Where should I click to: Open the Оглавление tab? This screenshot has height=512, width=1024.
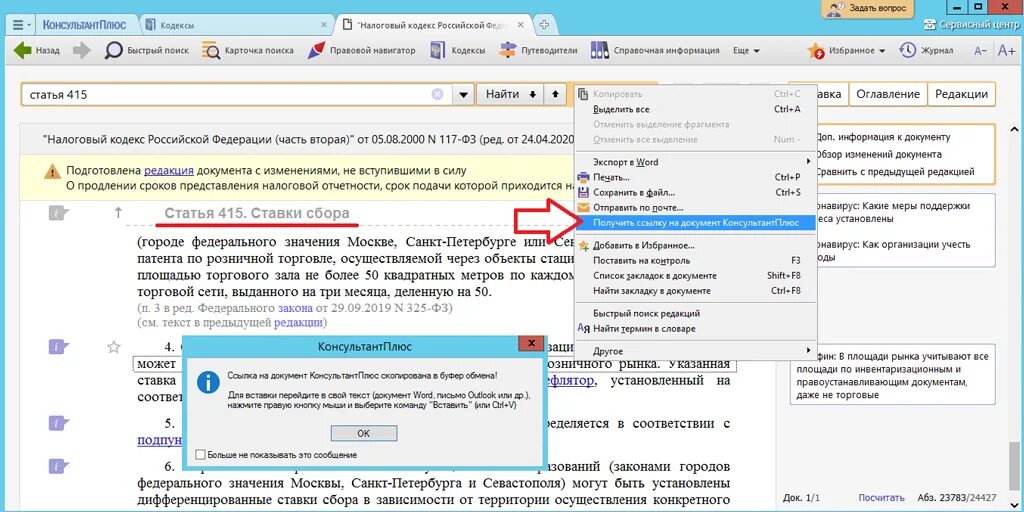click(x=888, y=94)
